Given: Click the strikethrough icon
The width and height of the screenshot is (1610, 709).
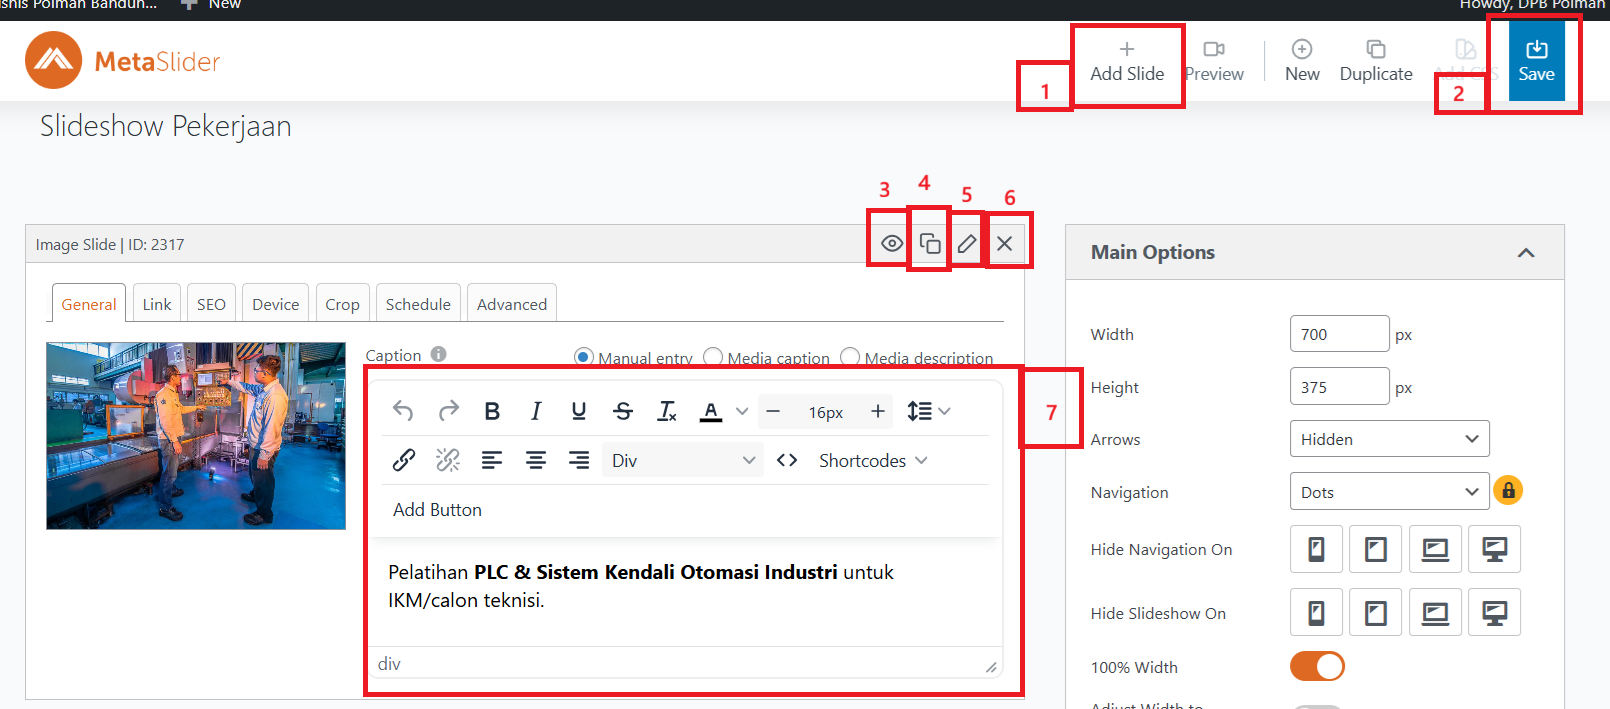Looking at the screenshot, I should [x=623, y=411].
